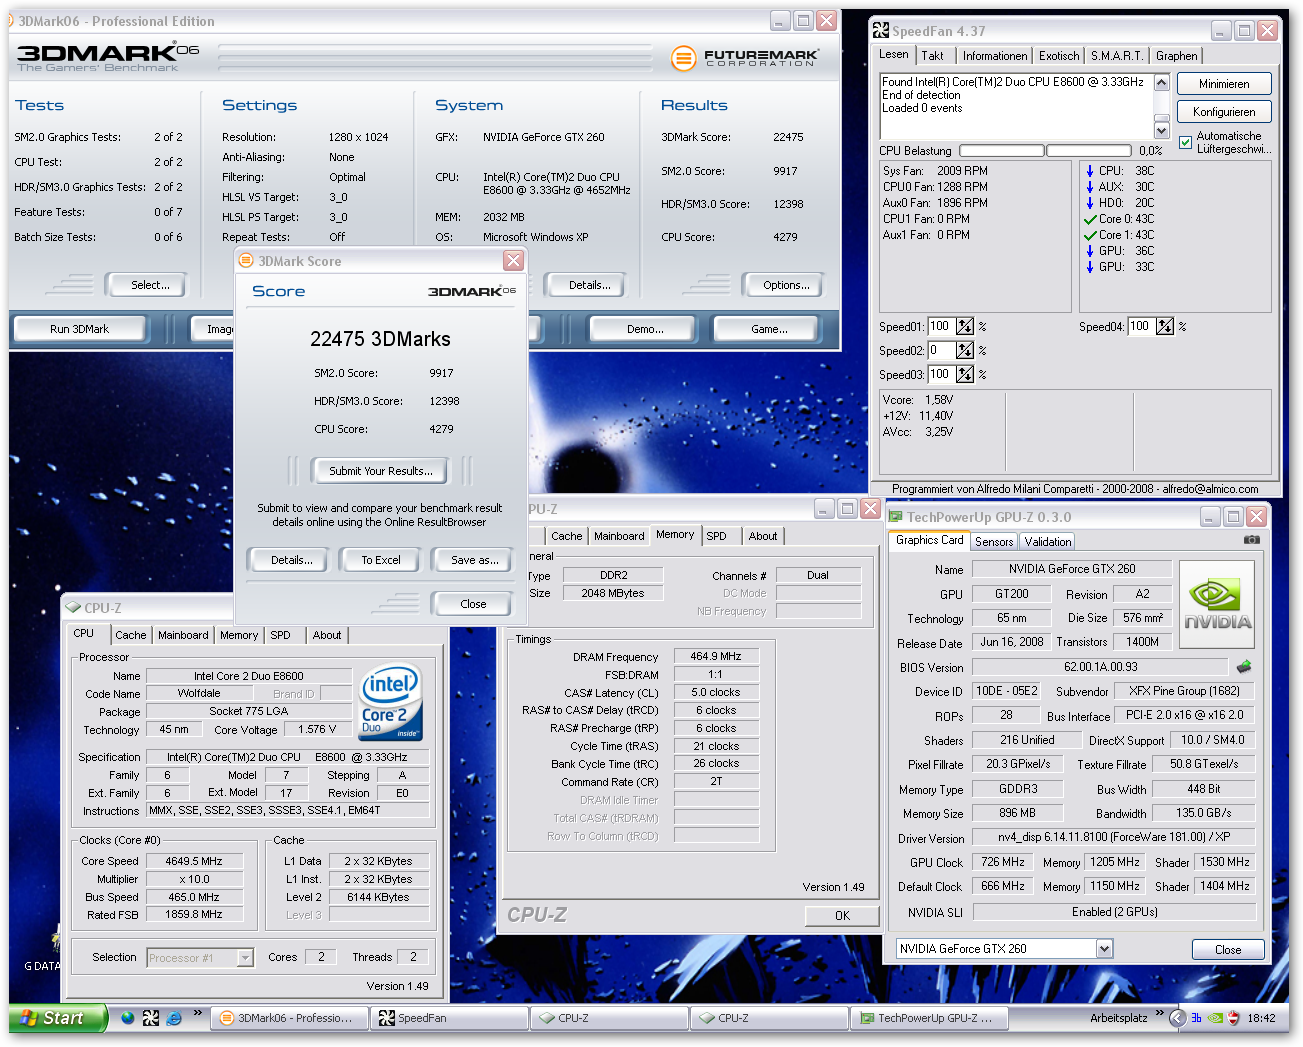Switch to the Sensors tab in GPU-Z
The height and width of the screenshot is (1047, 1303).
tap(994, 541)
